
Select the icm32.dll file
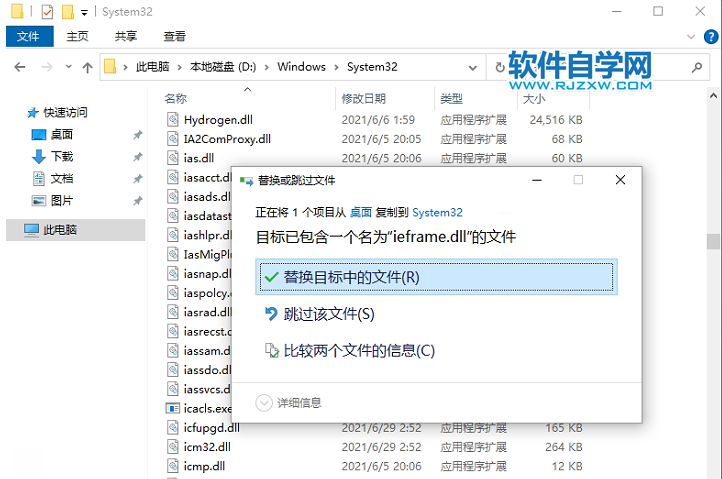[x=207, y=447]
